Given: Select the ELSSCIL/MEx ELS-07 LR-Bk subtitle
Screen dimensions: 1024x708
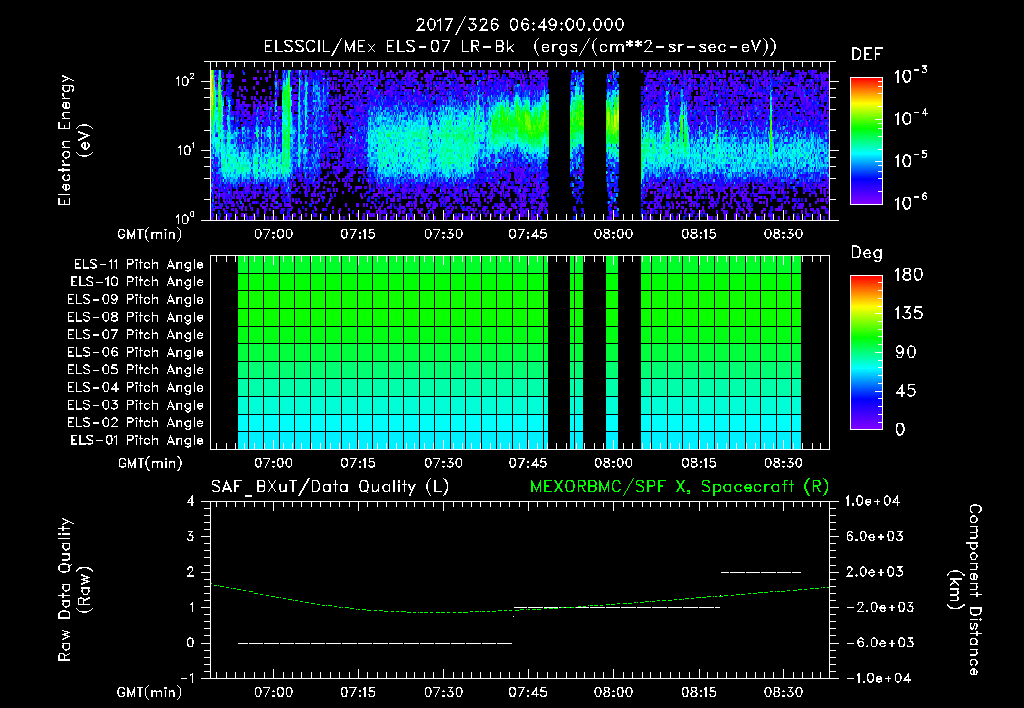Looking at the screenshot, I should [520, 47].
